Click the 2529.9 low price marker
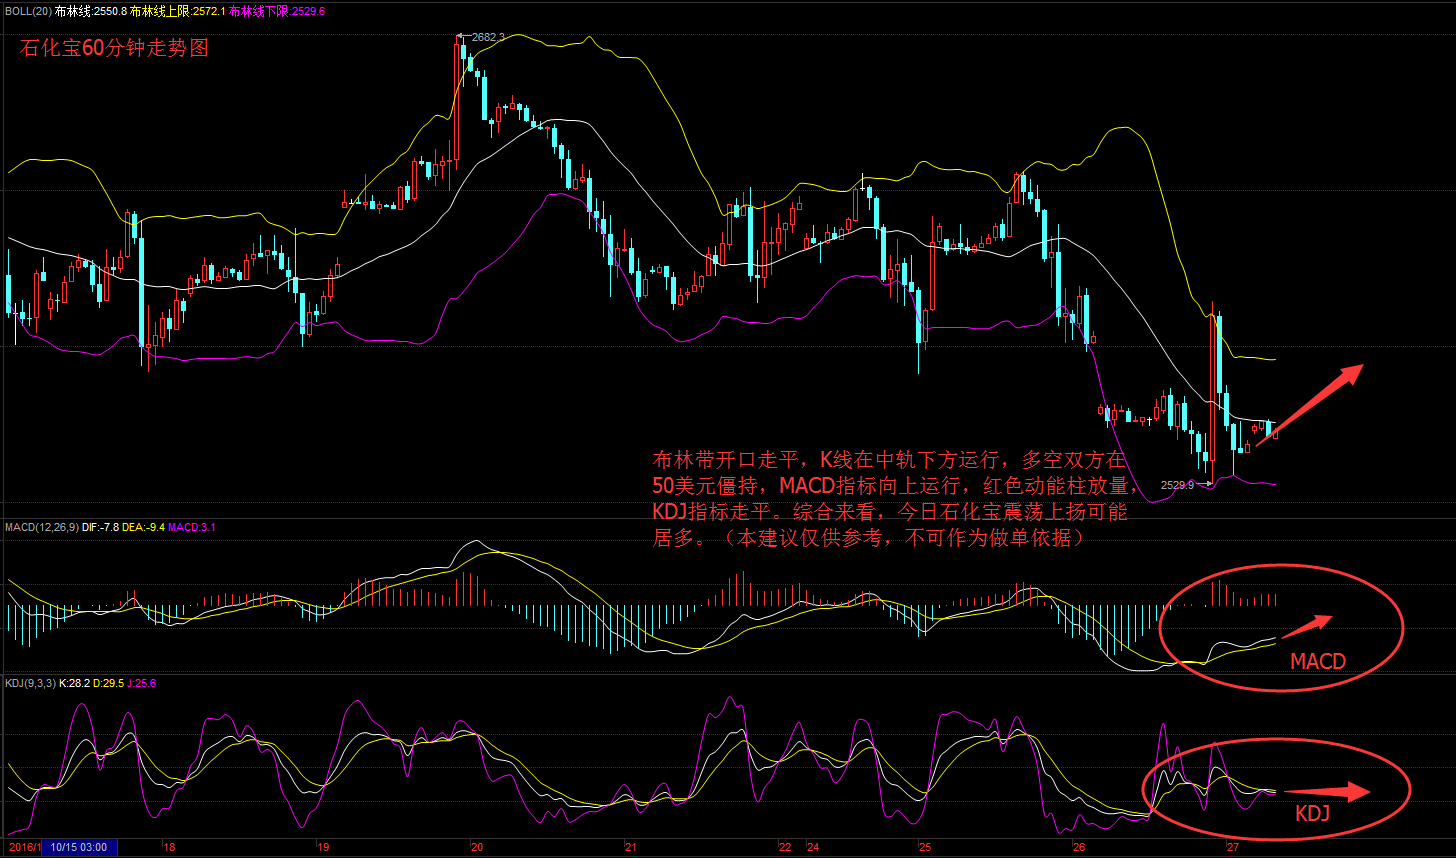Image resolution: width=1456 pixels, height=858 pixels. 1178,484
